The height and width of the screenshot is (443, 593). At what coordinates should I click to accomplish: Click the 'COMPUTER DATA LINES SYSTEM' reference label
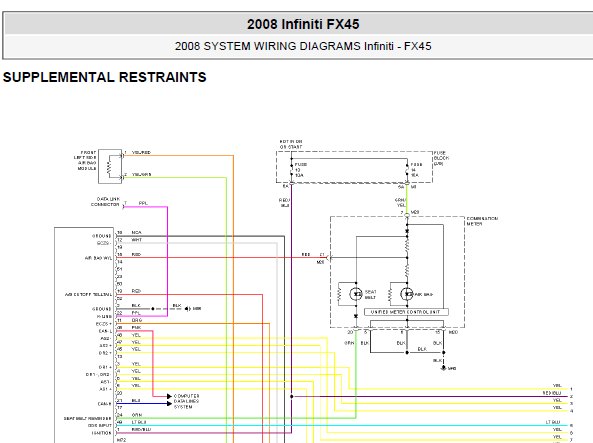[x=186, y=401]
